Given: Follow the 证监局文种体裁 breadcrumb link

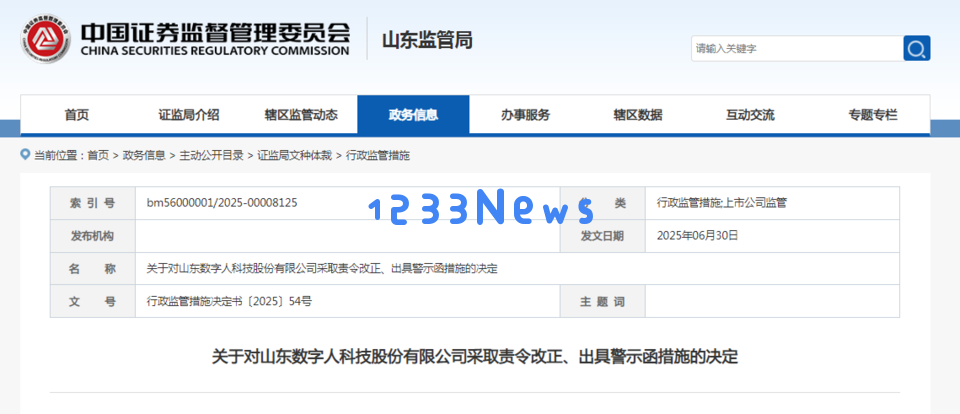Looking at the screenshot, I should [294, 156].
